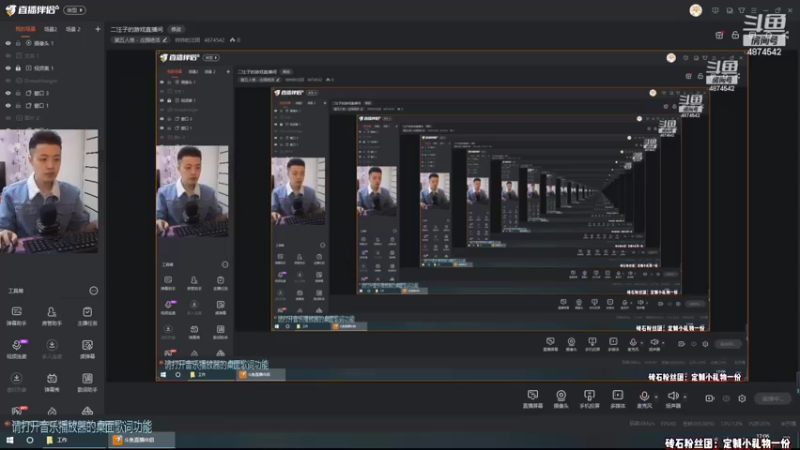Open the greyed download tool beside 弹幕秀
Screen dimensions: 800x450
[16, 382]
